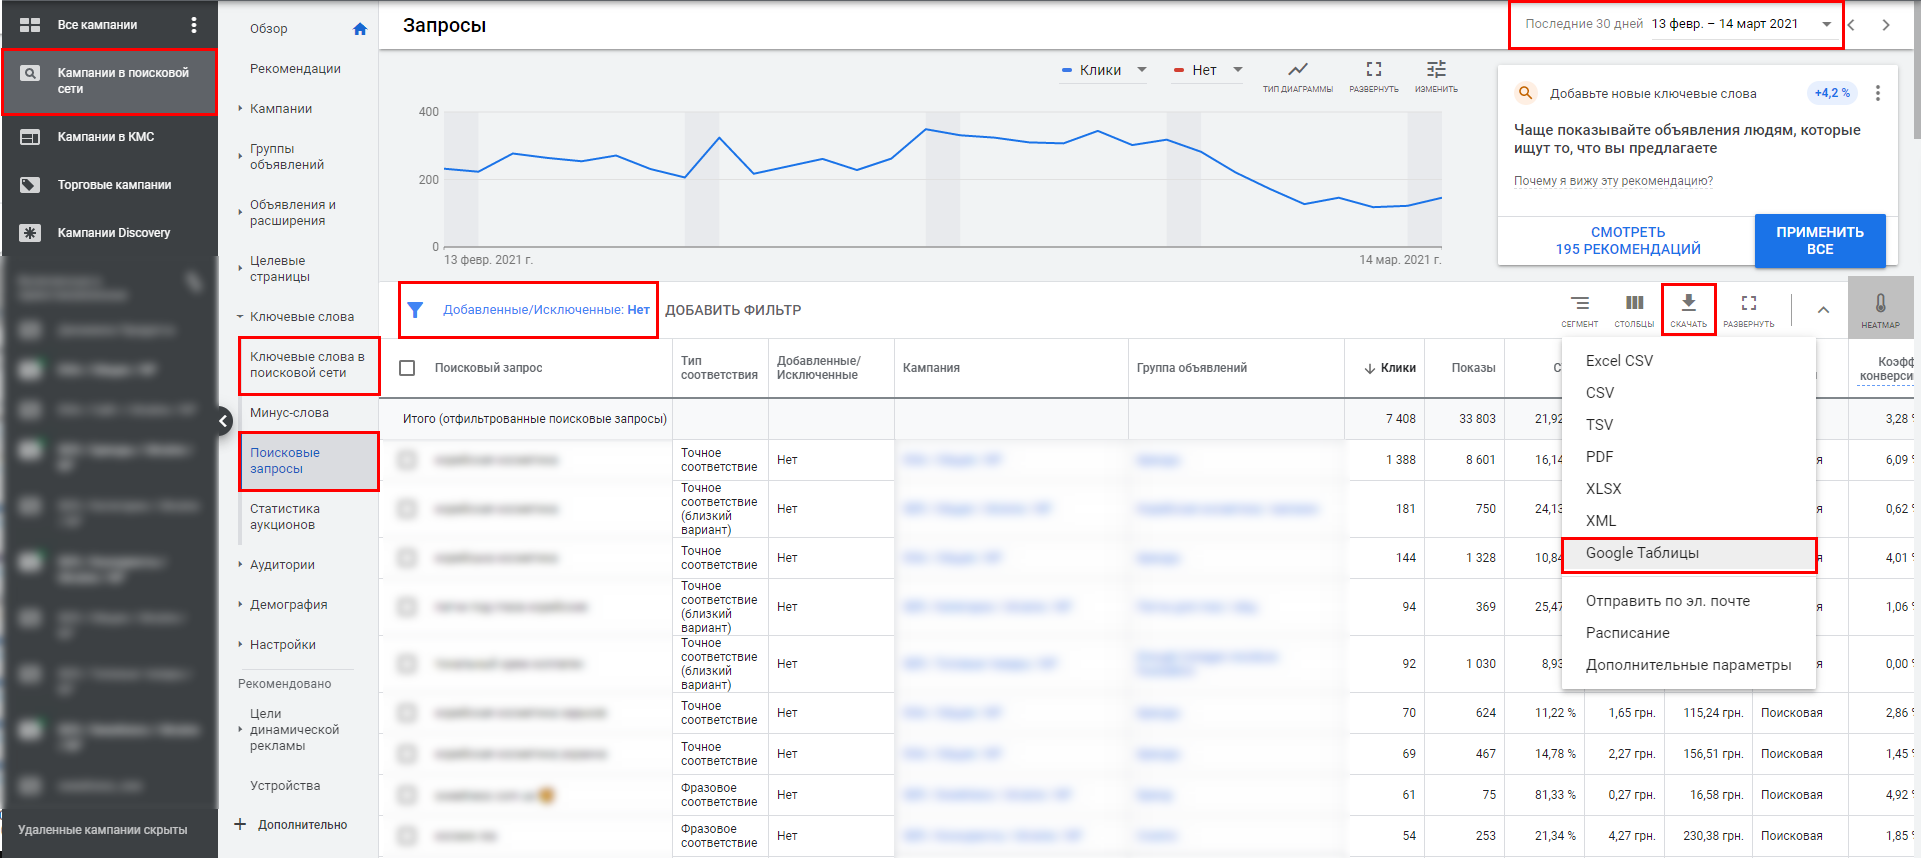This screenshot has height=858, width=1921.
Task: Open the Сегмент icon in table toolbar
Action: (x=1580, y=303)
